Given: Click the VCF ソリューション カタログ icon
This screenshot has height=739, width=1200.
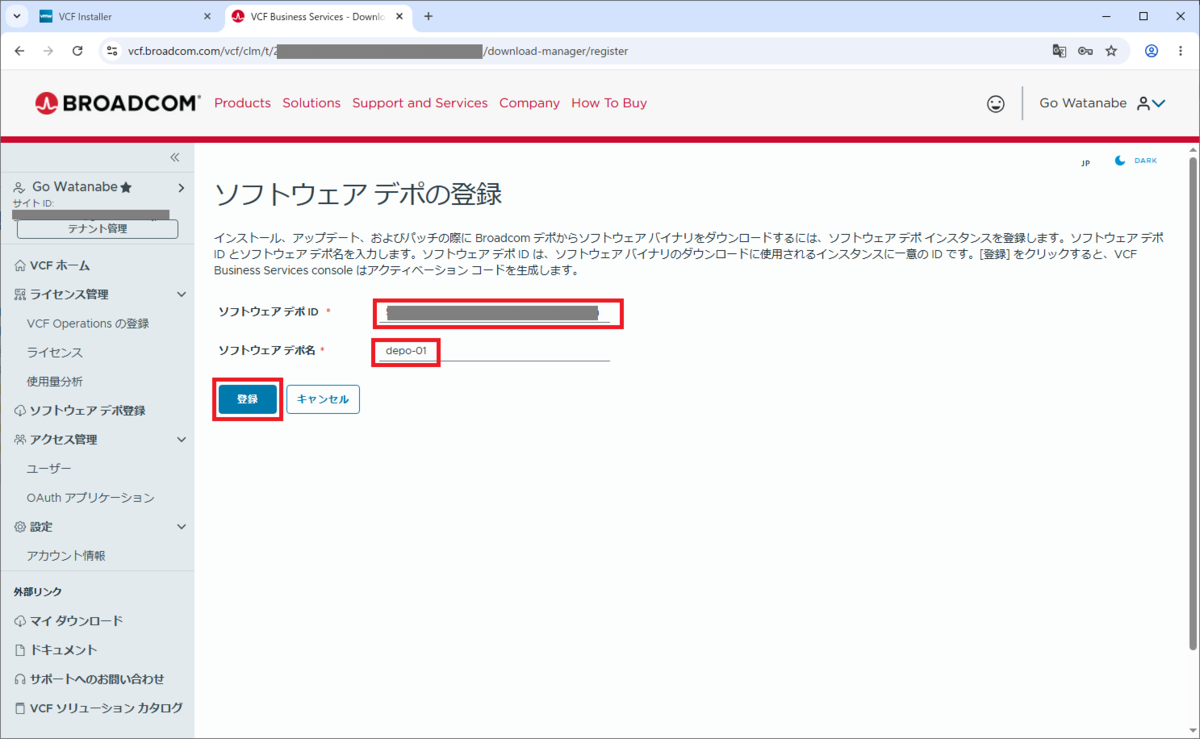Looking at the screenshot, I should (x=20, y=708).
